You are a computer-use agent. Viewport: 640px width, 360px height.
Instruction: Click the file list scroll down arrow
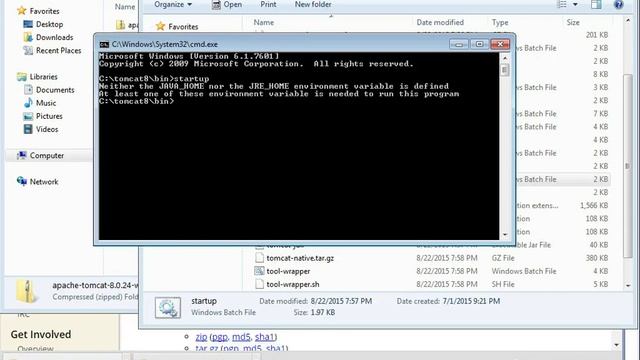click(628, 286)
